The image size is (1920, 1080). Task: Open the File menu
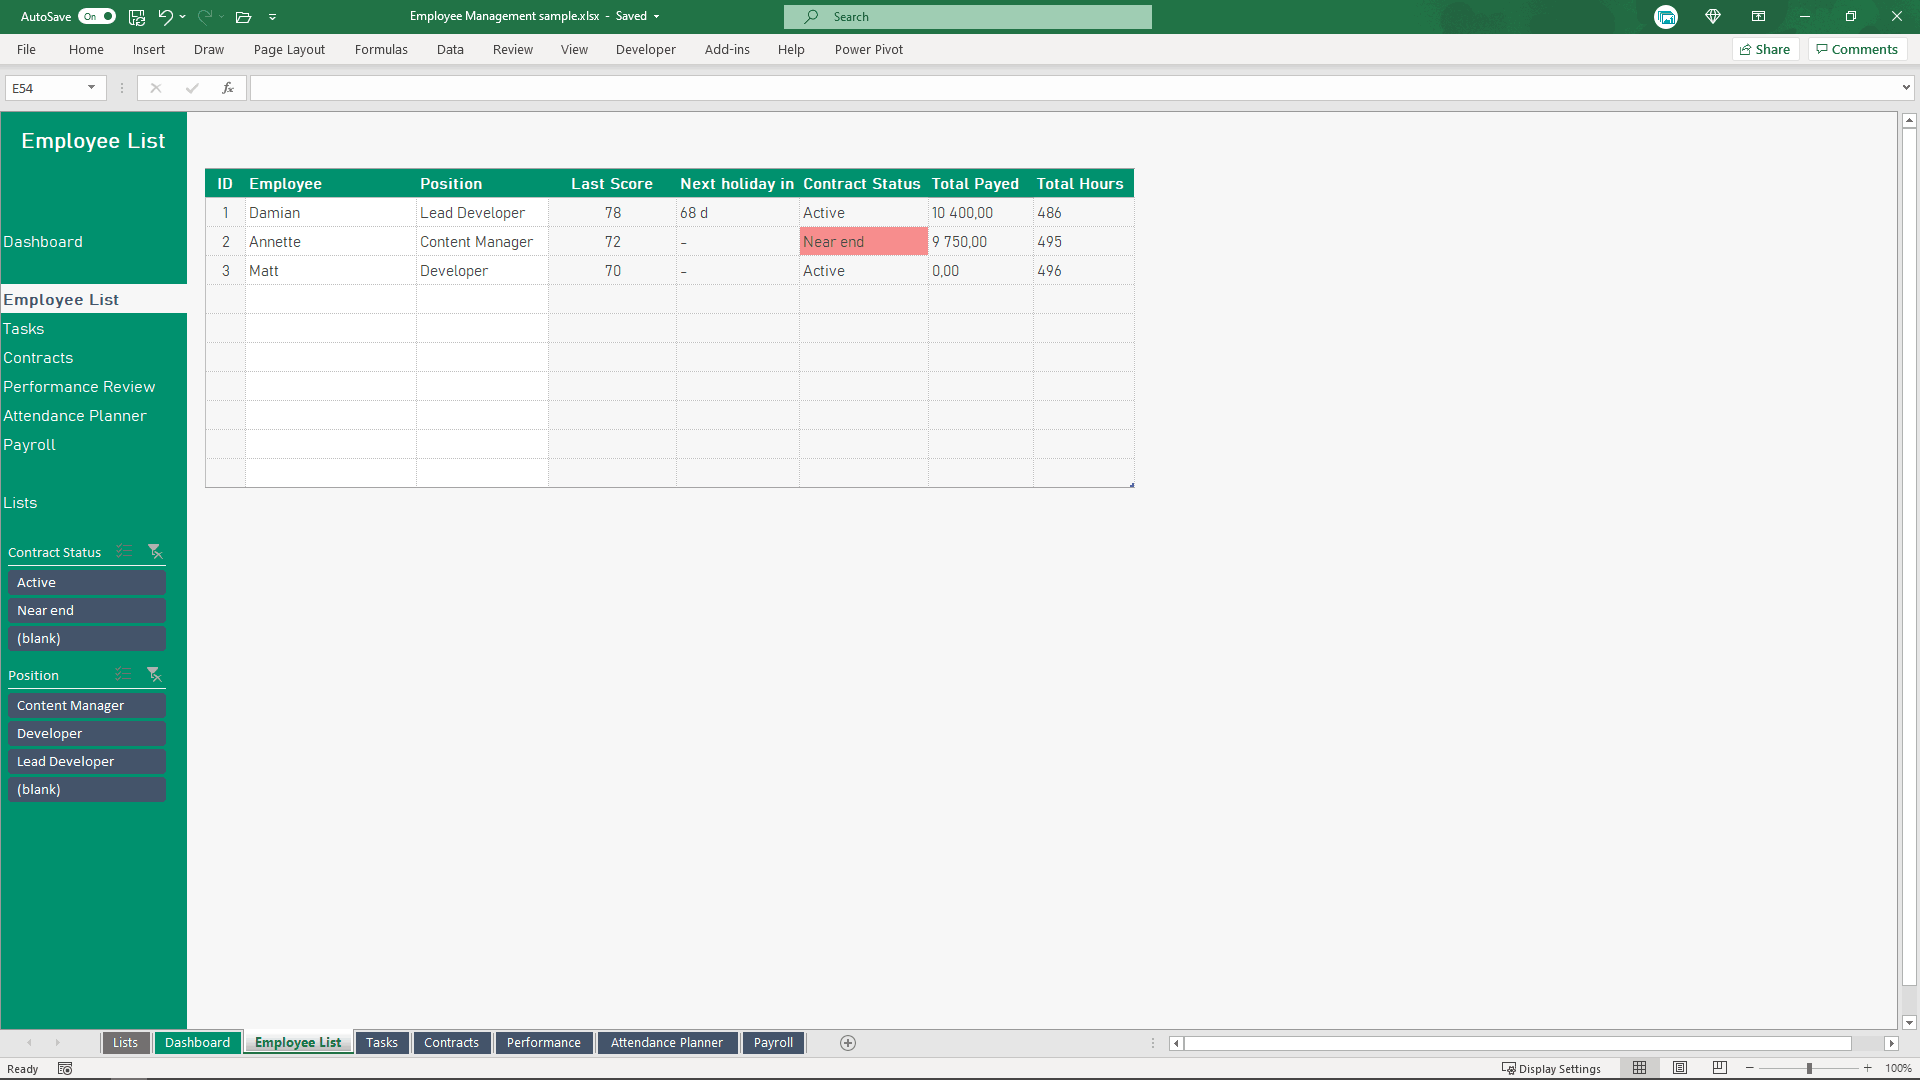point(26,49)
